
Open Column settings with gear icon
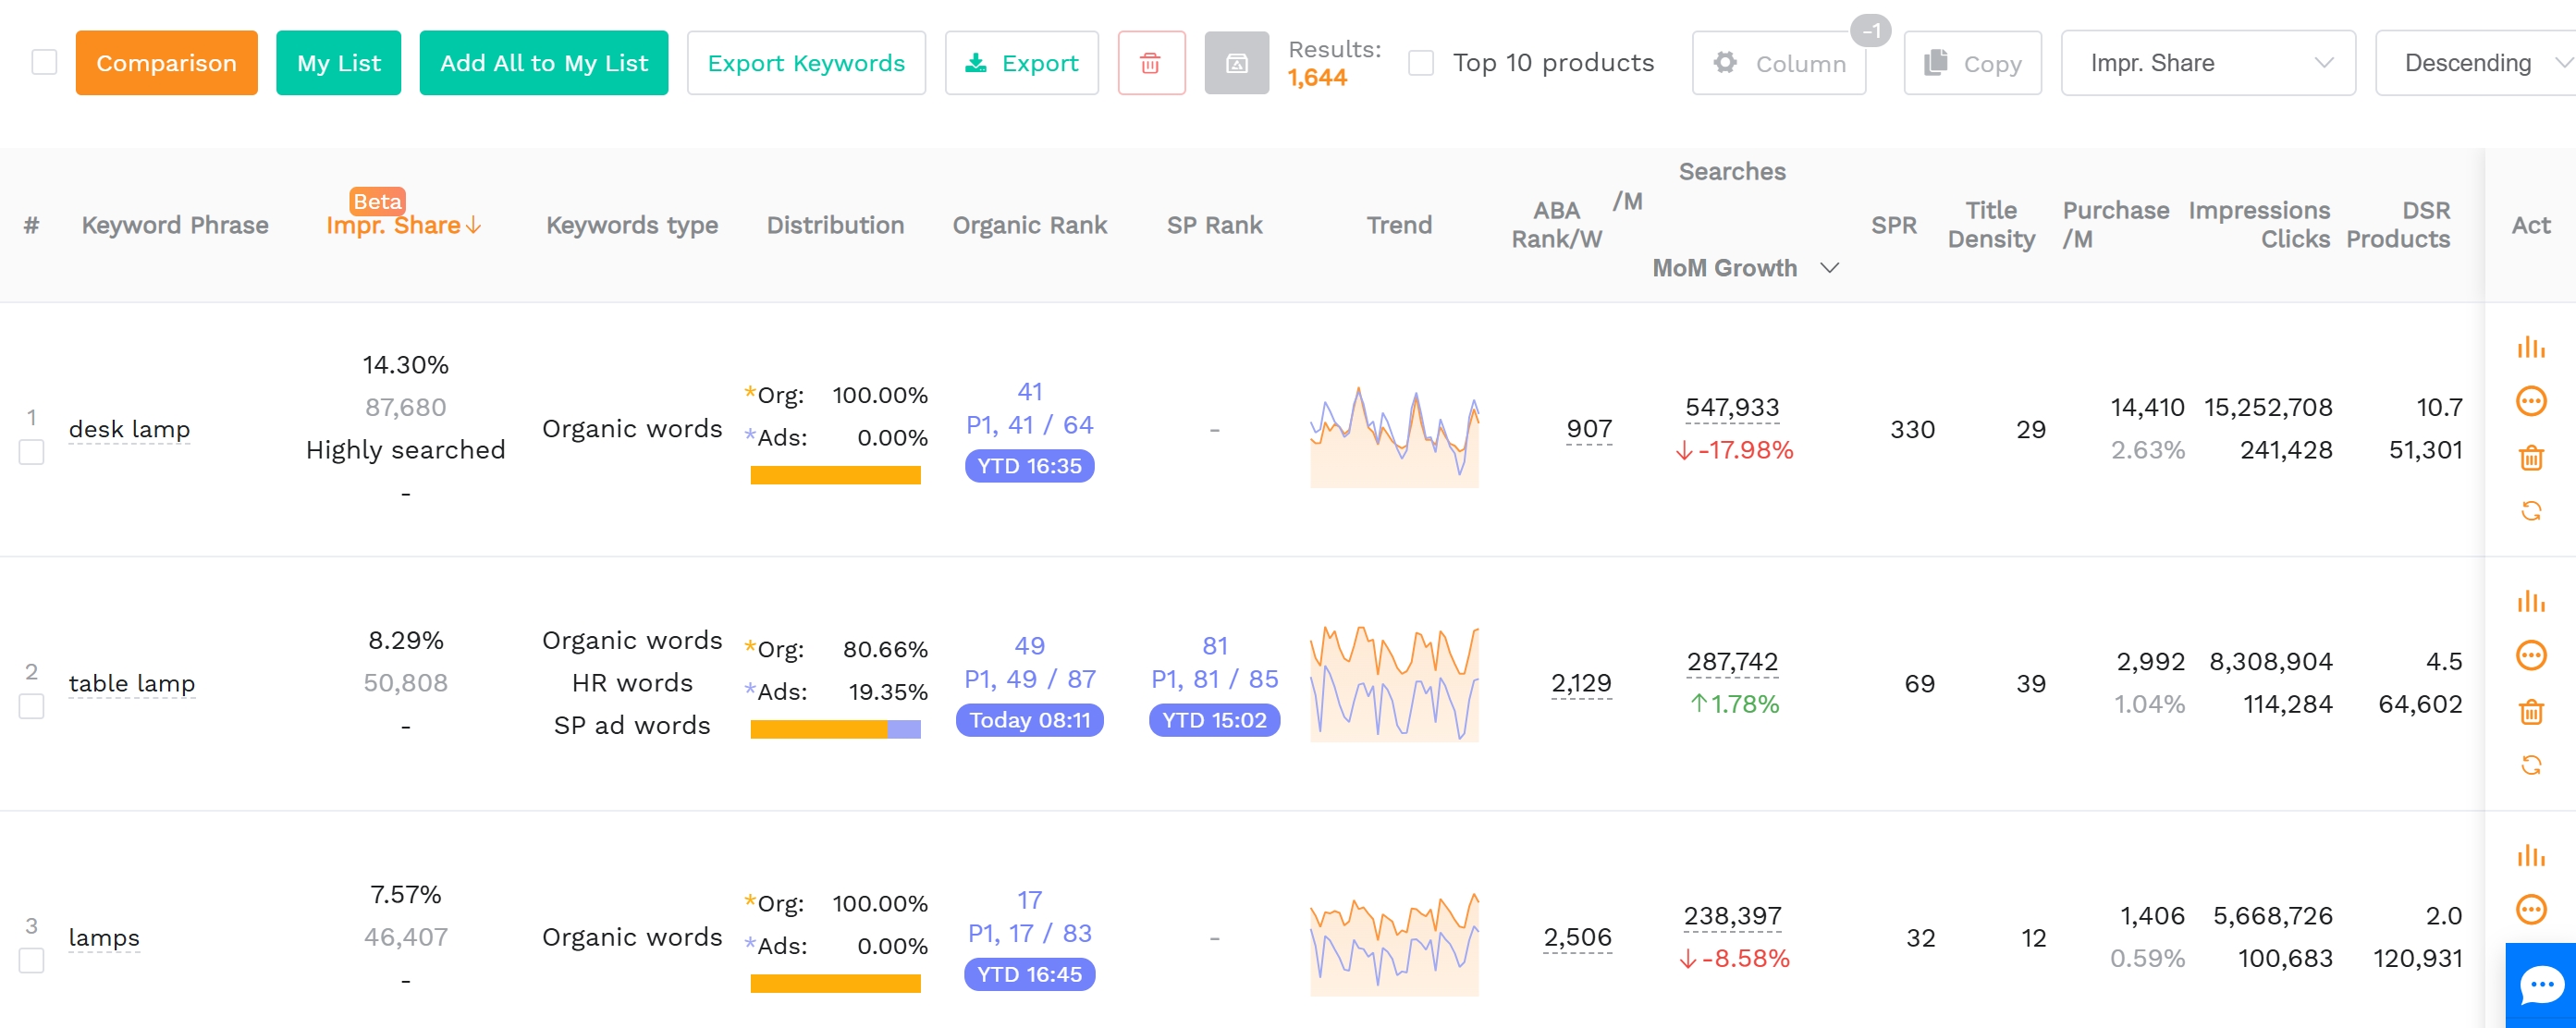[x=1778, y=63]
